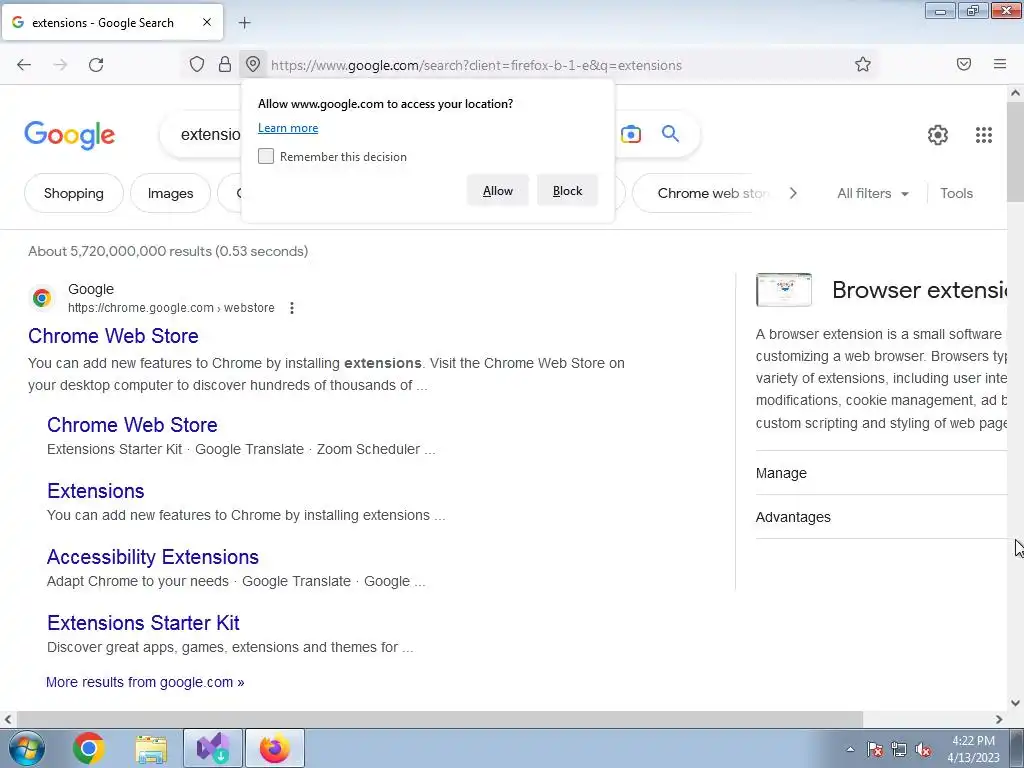Click the Firefox taskbar icon
1024x768 pixels.
tap(275, 748)
